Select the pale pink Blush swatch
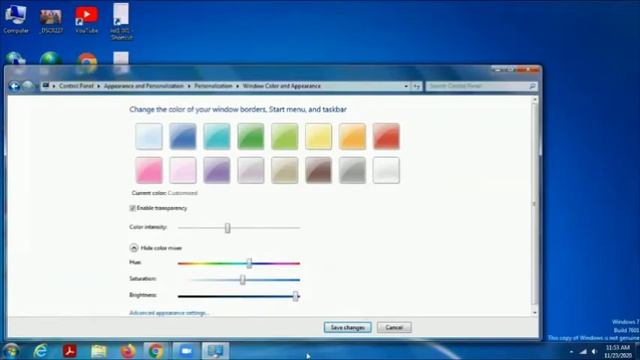The height and width of the screenshot is (360, 640). tap(183, 170)
